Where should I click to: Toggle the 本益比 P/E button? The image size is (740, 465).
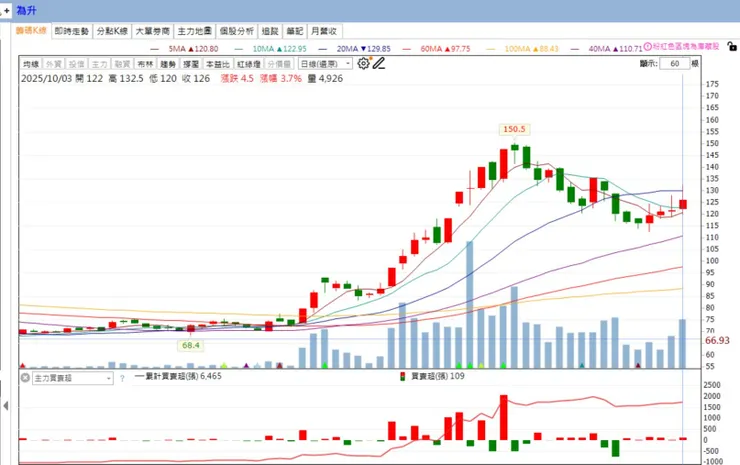tap(218, 64)
